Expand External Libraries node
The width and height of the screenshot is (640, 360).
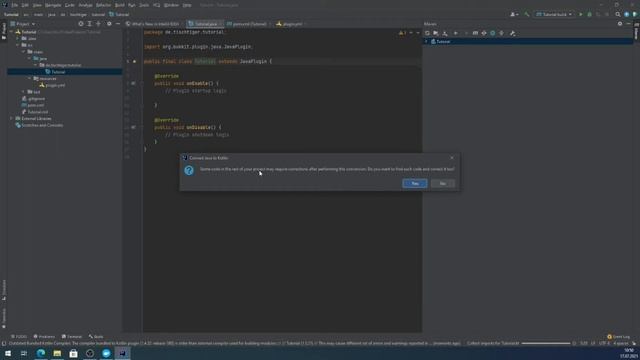(x=12, y=118)
